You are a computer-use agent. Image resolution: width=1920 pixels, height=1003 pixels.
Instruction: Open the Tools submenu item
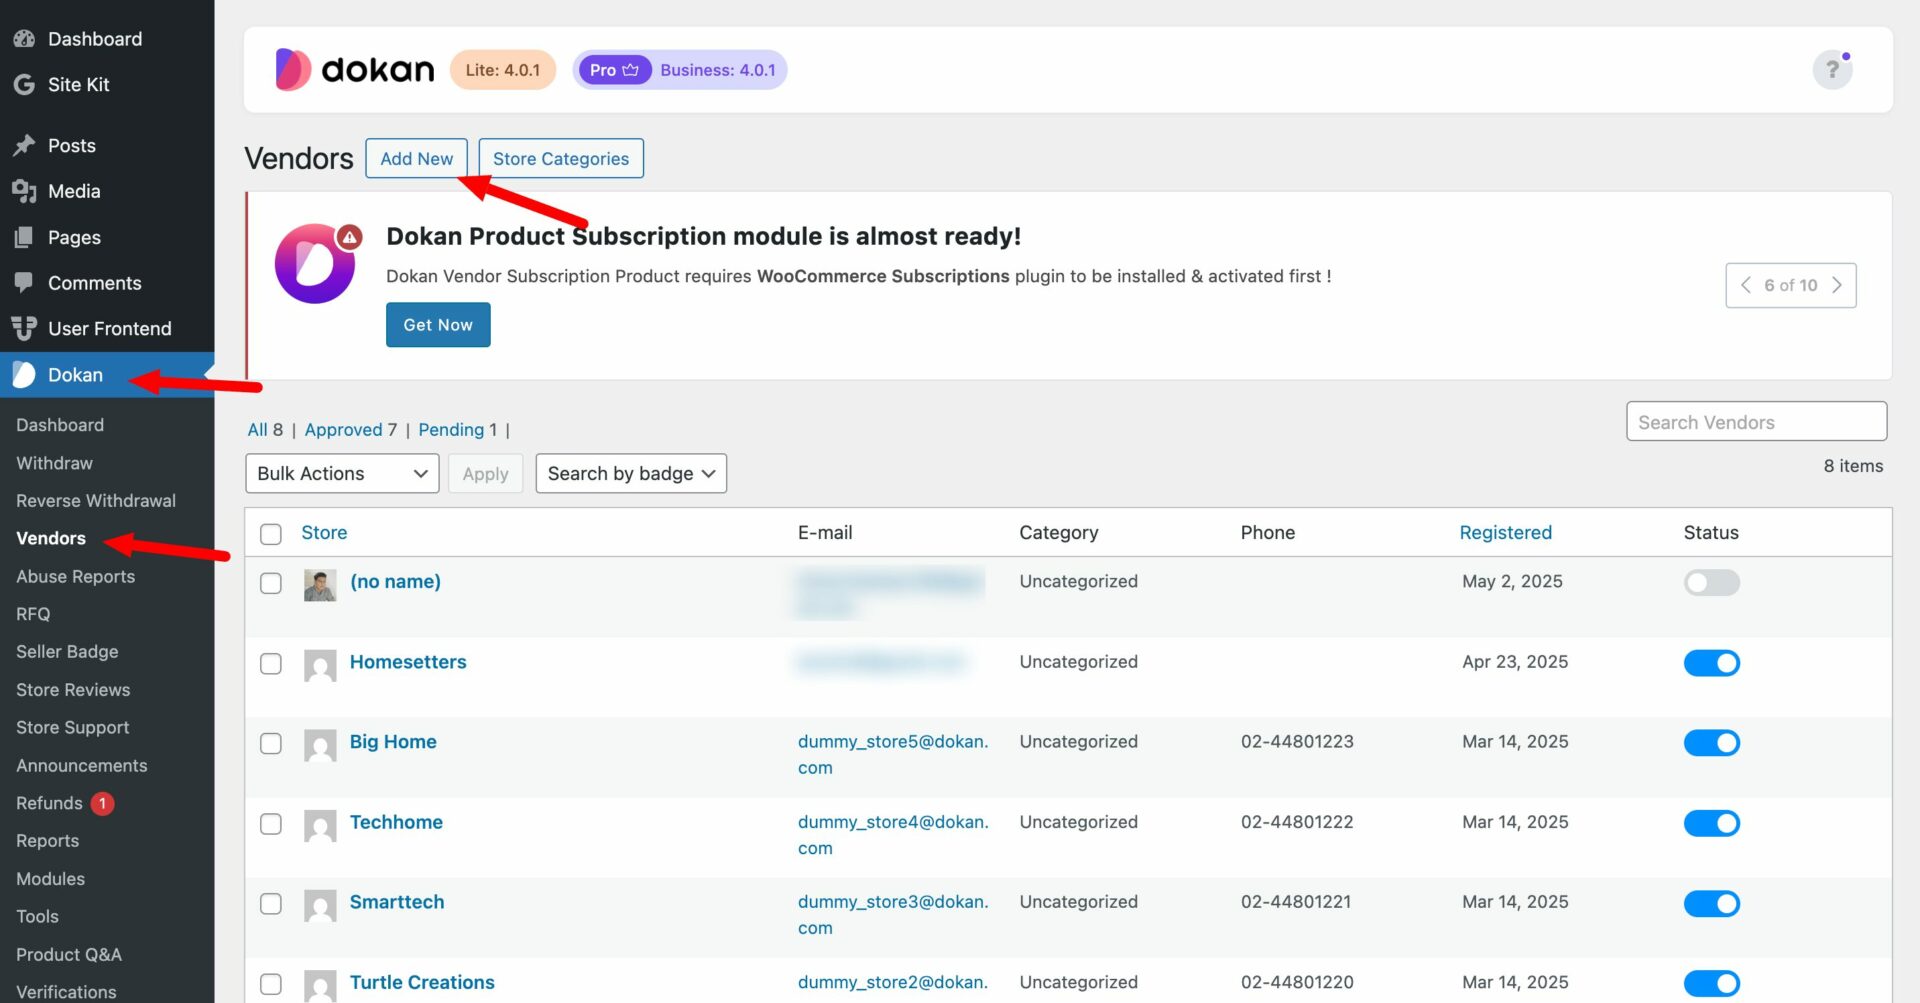click(x=37, y=916)
